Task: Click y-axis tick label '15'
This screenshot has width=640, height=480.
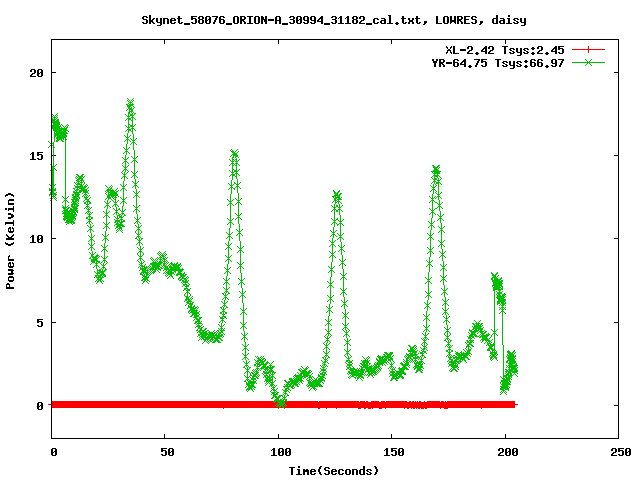Action: coord(36,156)
